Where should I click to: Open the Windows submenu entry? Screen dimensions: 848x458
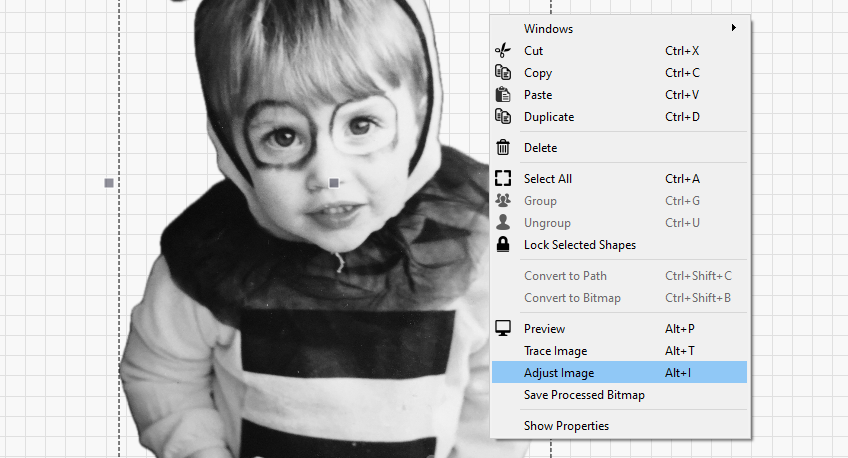(x=548, y=29)
